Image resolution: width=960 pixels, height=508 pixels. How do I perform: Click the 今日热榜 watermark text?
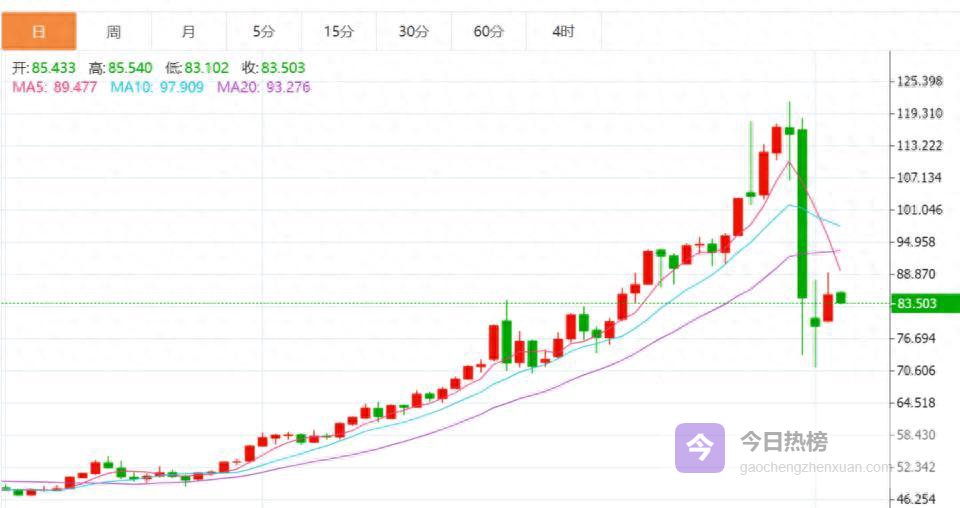point(783,441)
